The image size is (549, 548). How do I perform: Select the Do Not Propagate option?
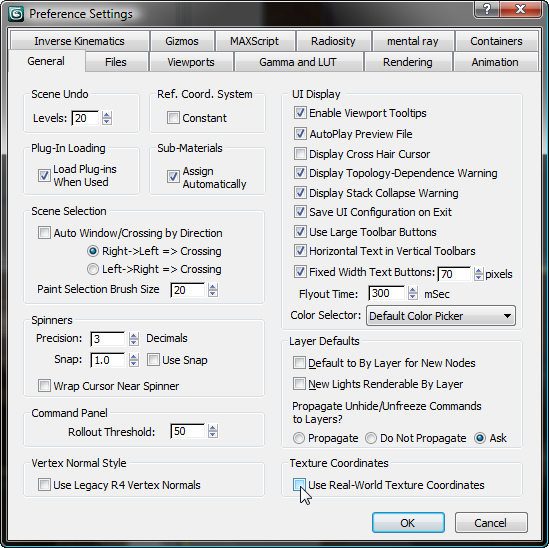(371, 438)
